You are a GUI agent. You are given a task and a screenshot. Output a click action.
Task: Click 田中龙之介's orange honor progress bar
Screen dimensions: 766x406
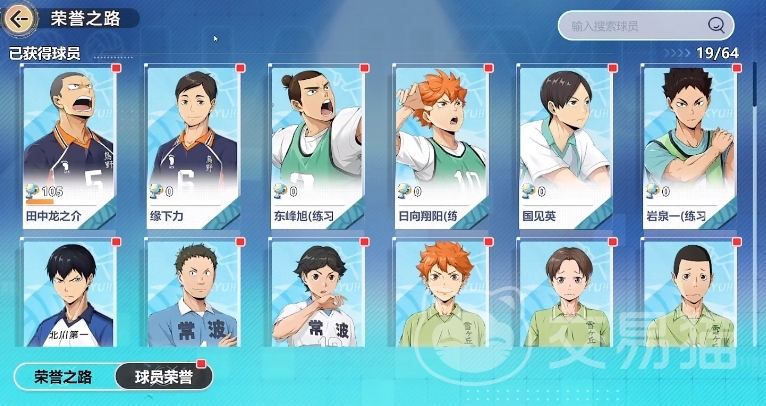40,201
